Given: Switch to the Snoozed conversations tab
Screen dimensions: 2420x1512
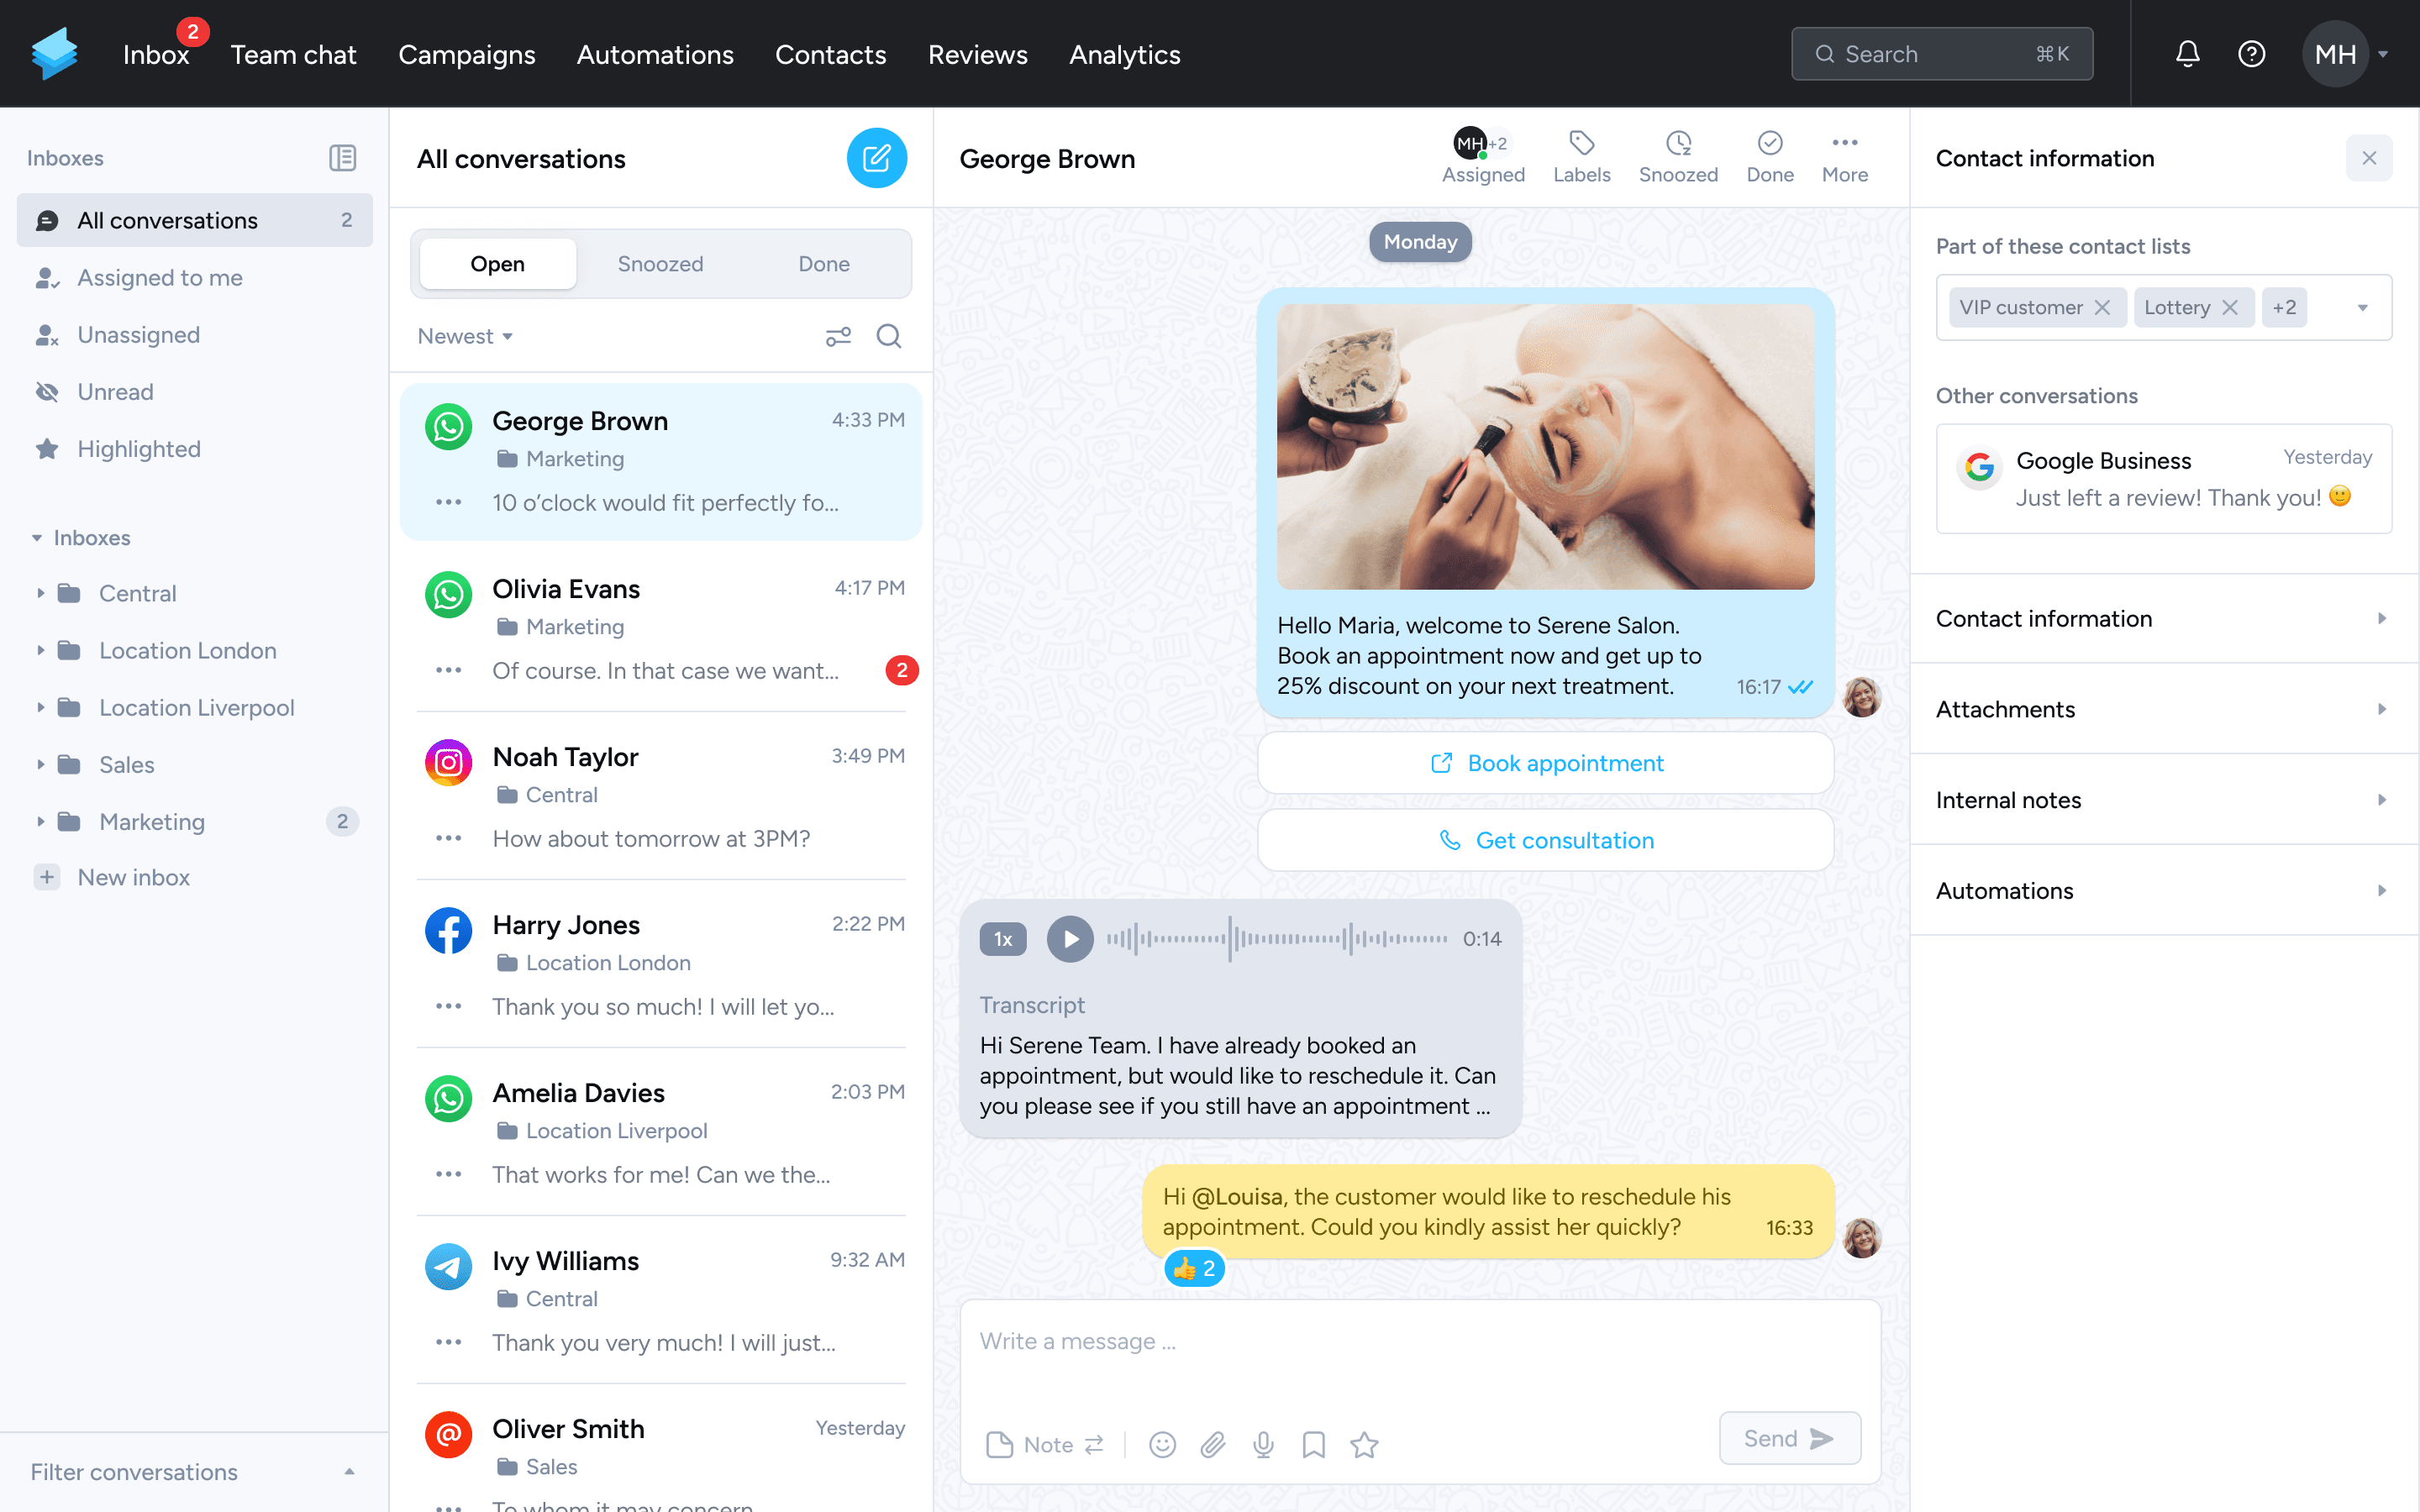Looking at the screenshot, I should pos(660,263).
